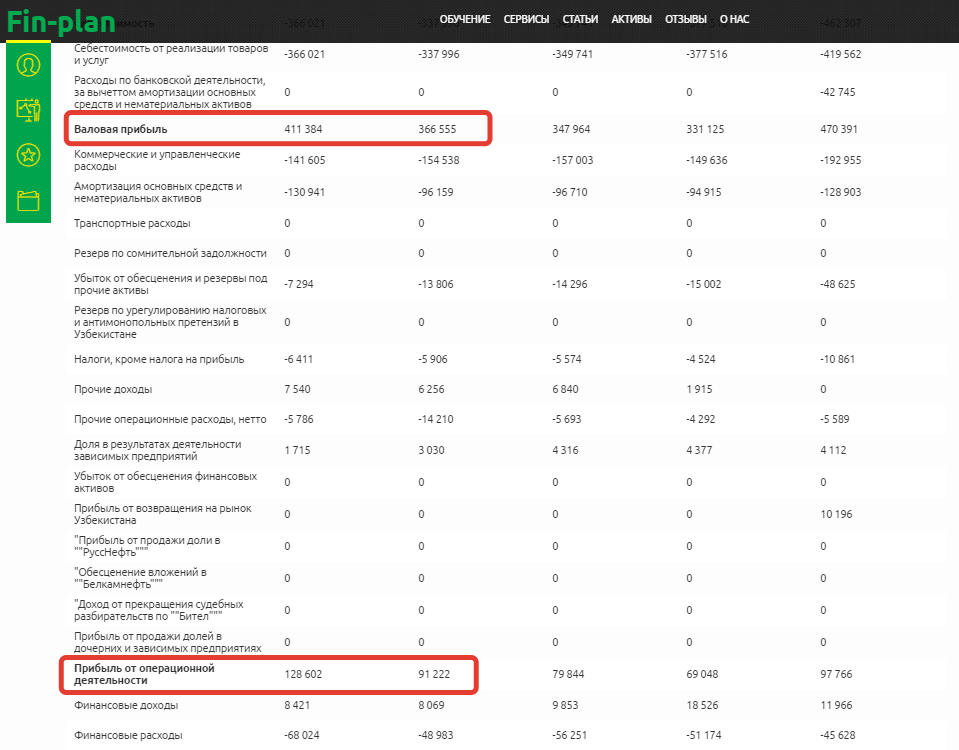Click the Финансовые расходы row label
This screenshot has height=750, width=959.
click(126, 736)
